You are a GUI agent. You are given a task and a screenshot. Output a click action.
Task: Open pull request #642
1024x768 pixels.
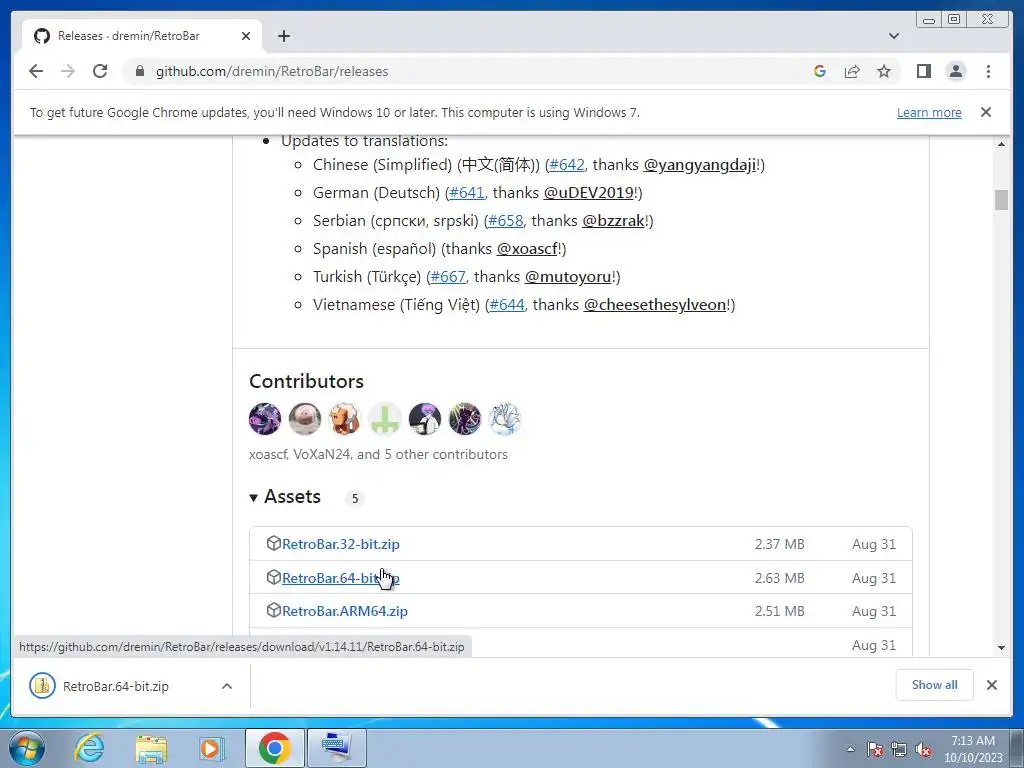pos(567,165)
